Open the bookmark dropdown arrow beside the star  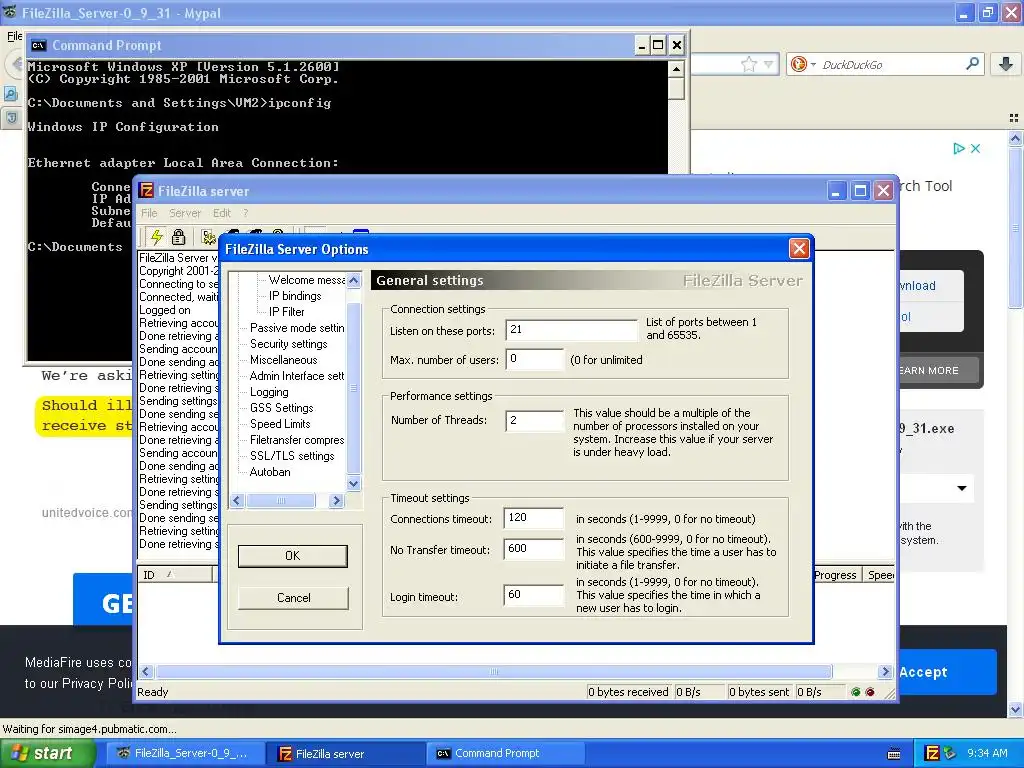(x=769, y=64)
